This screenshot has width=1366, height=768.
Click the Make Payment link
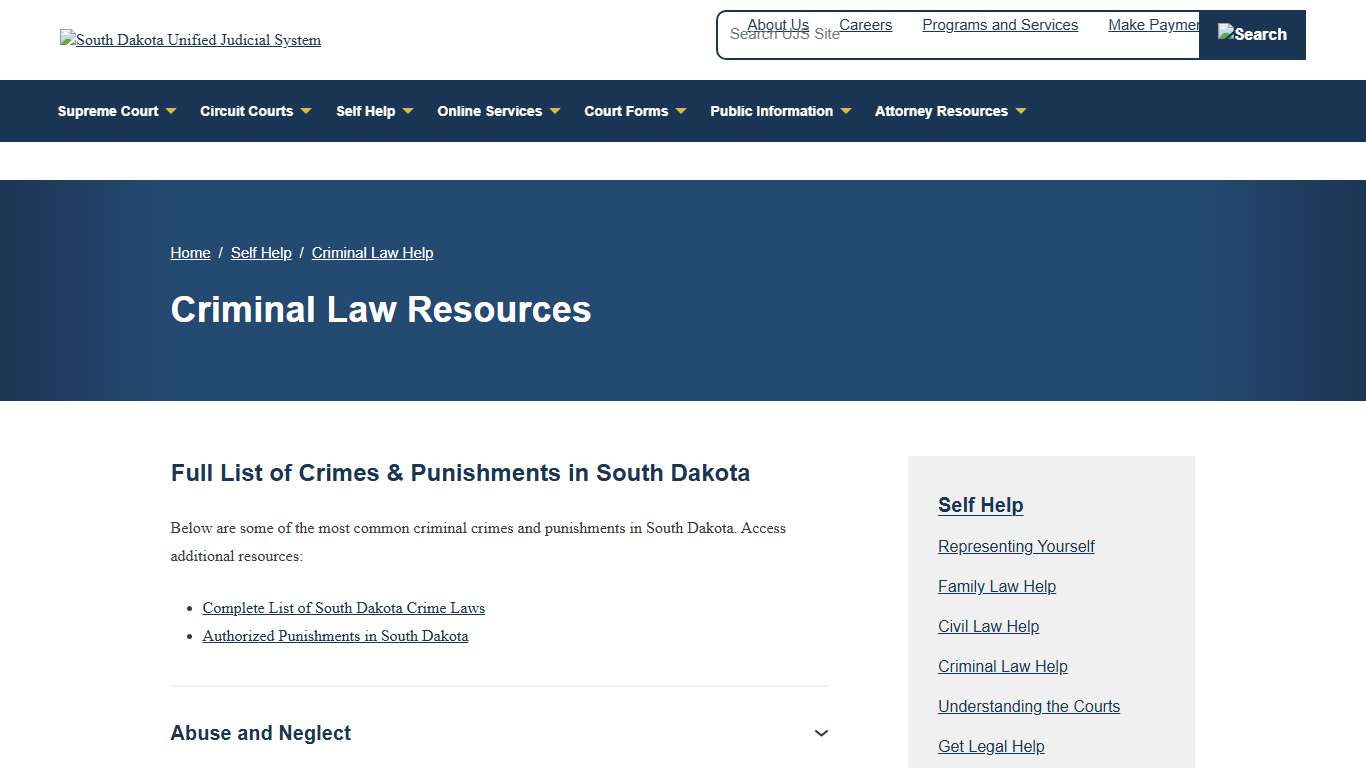[x=1155, y=24]
